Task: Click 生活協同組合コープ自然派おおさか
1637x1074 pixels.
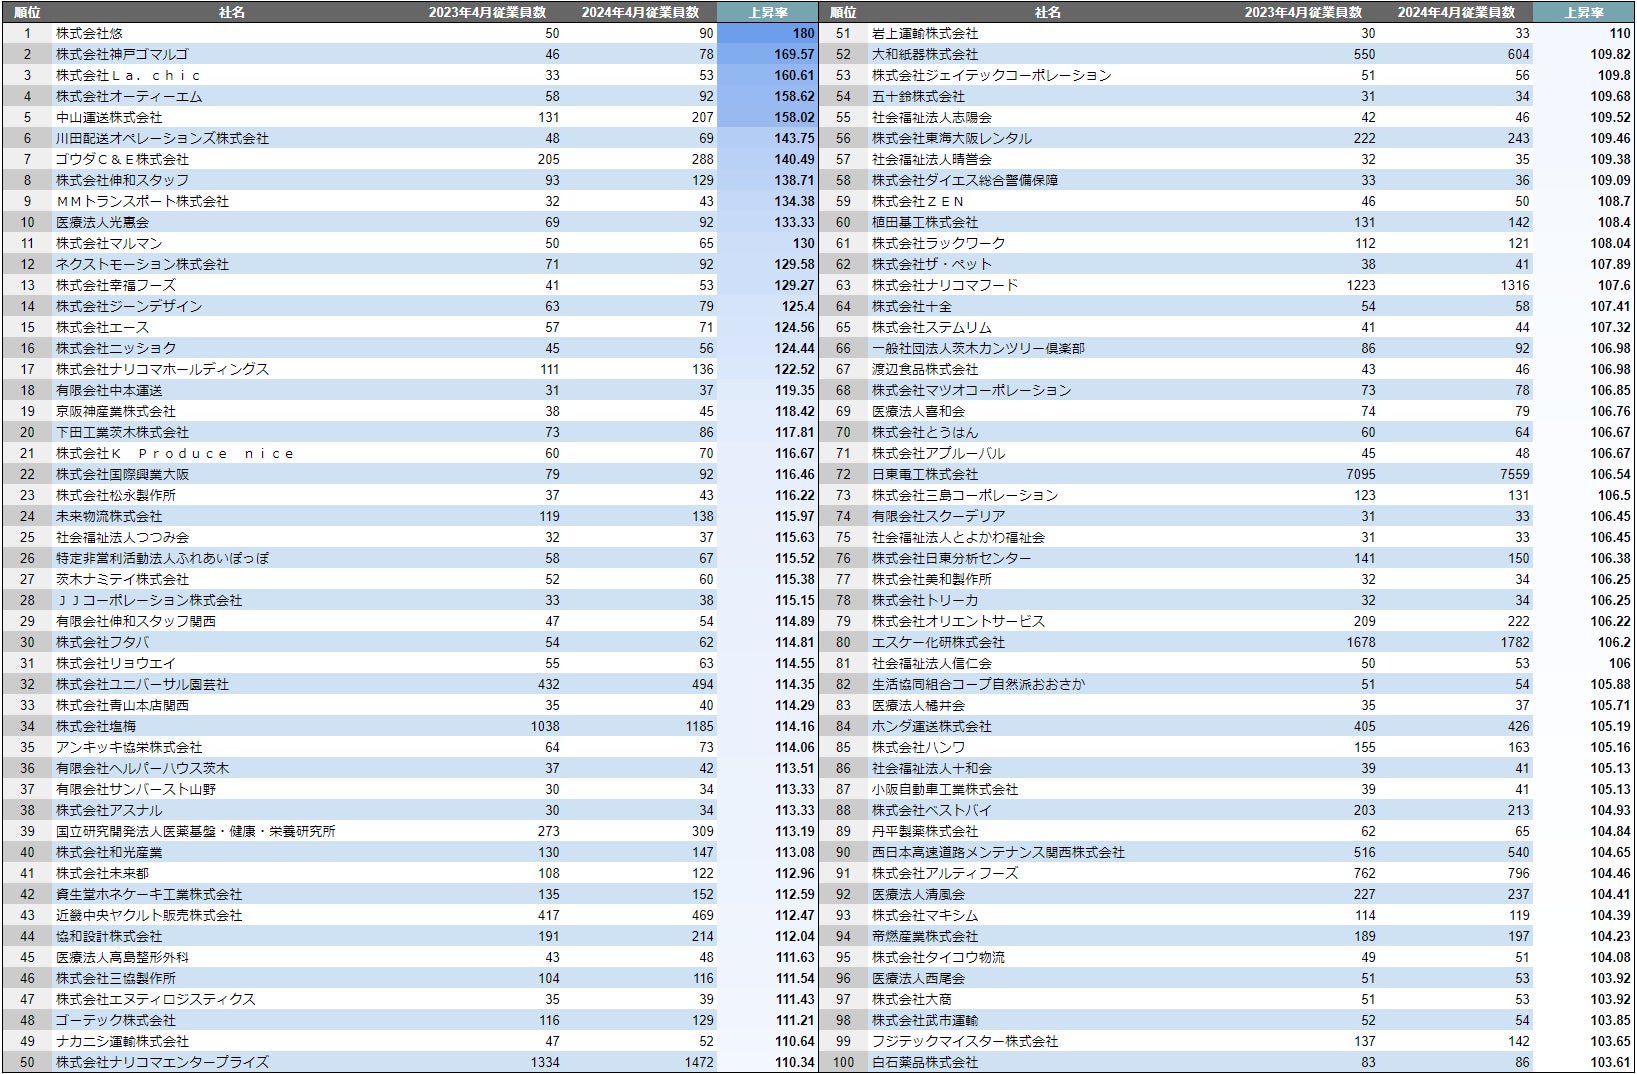Action: tap(978, 684)
